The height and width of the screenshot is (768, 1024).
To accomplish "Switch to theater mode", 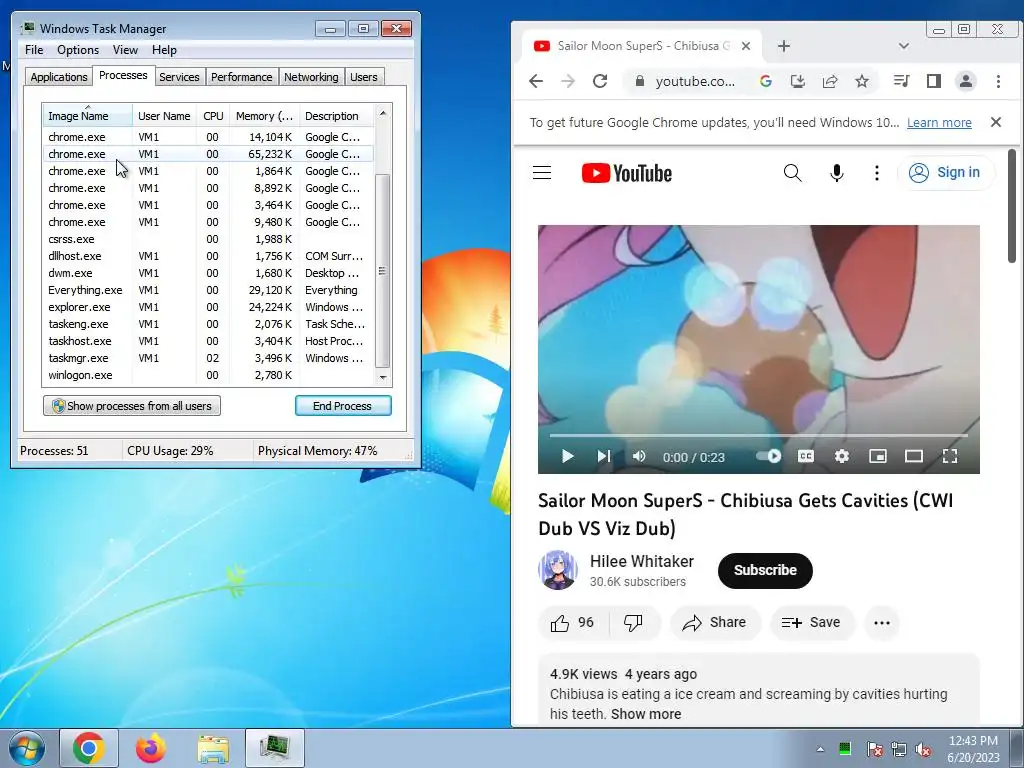I will pos(914,456).
